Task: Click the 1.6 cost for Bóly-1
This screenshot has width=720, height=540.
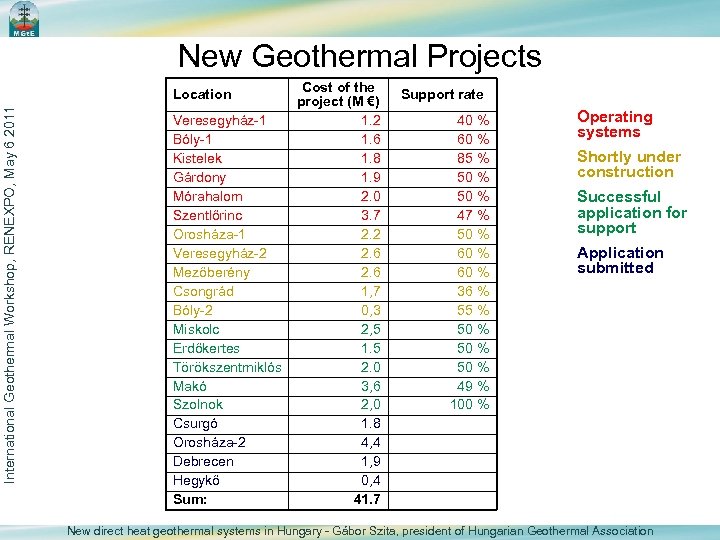Action: [x=371, y=140]
